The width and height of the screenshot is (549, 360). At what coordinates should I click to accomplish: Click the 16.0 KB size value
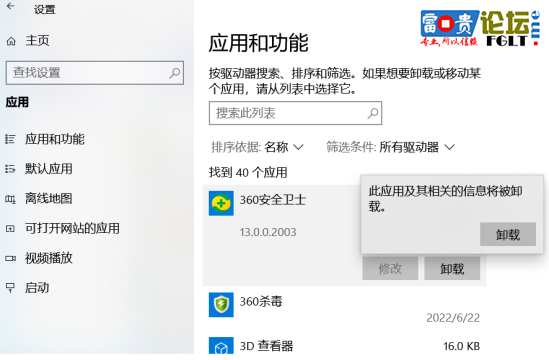461,346
